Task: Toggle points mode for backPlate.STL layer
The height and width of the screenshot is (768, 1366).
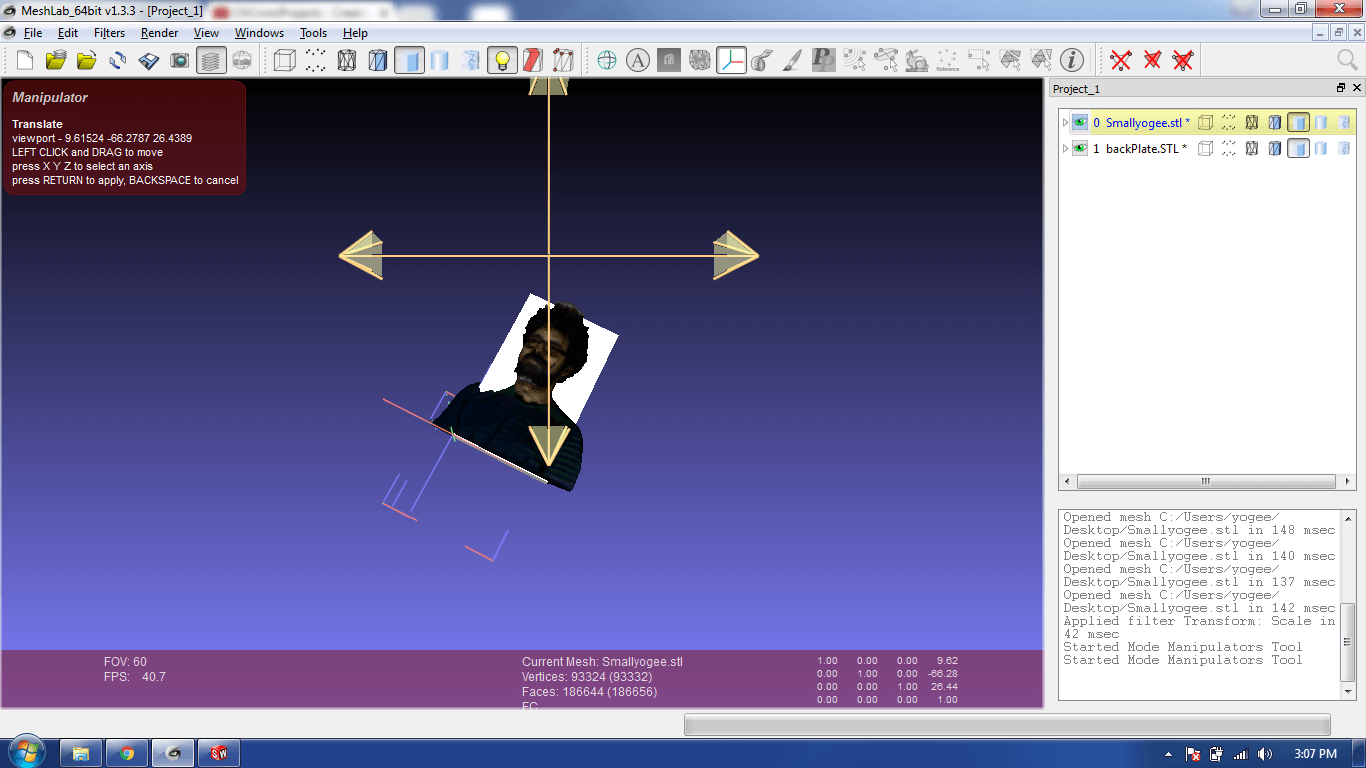Action: click(x=1229, y=149)
